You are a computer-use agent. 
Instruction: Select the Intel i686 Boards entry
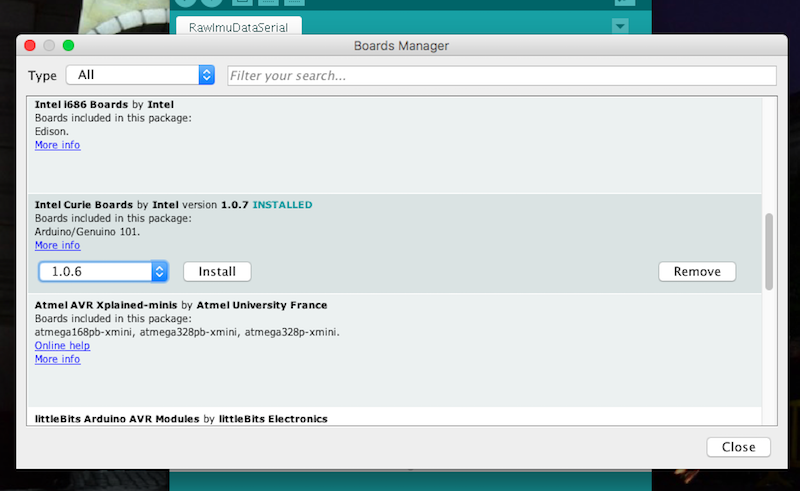(x=394, y=145)
